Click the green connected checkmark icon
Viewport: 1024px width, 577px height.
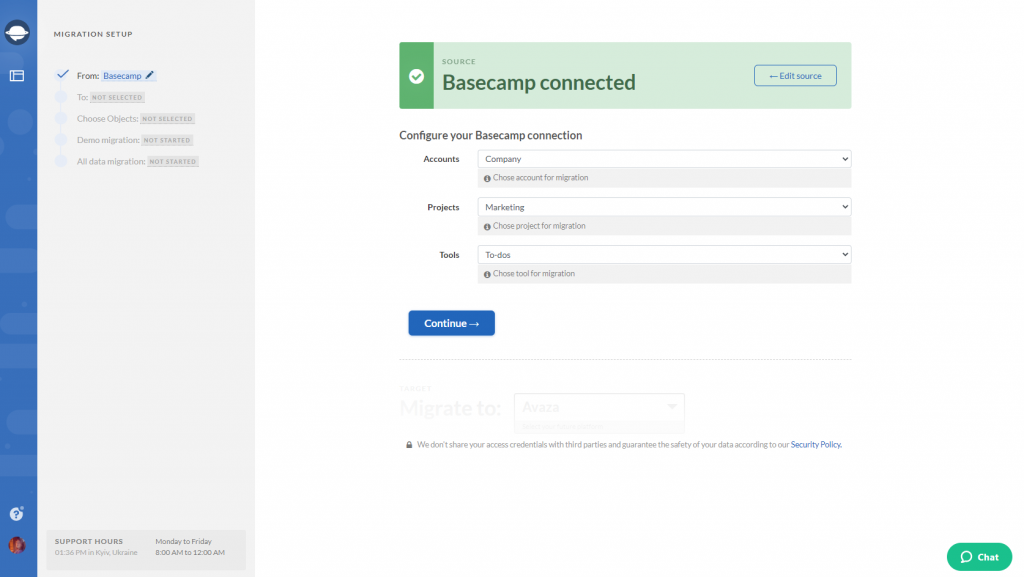[x=417, y=76]
